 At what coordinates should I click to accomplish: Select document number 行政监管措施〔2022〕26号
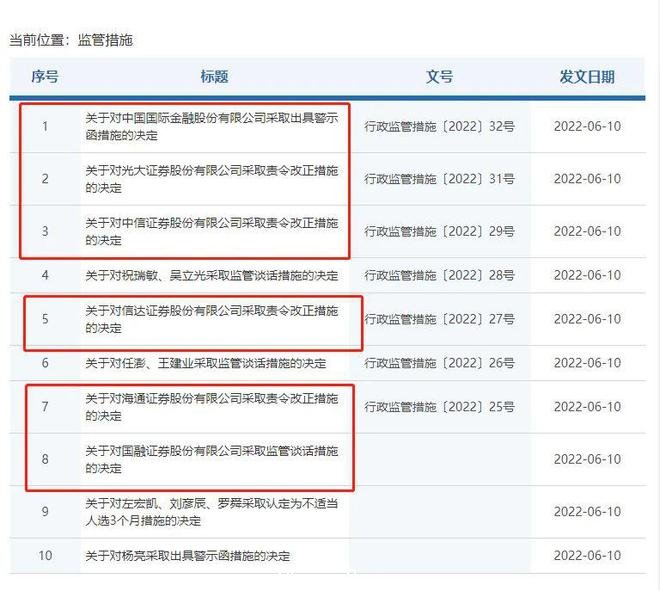coord(439,363)
